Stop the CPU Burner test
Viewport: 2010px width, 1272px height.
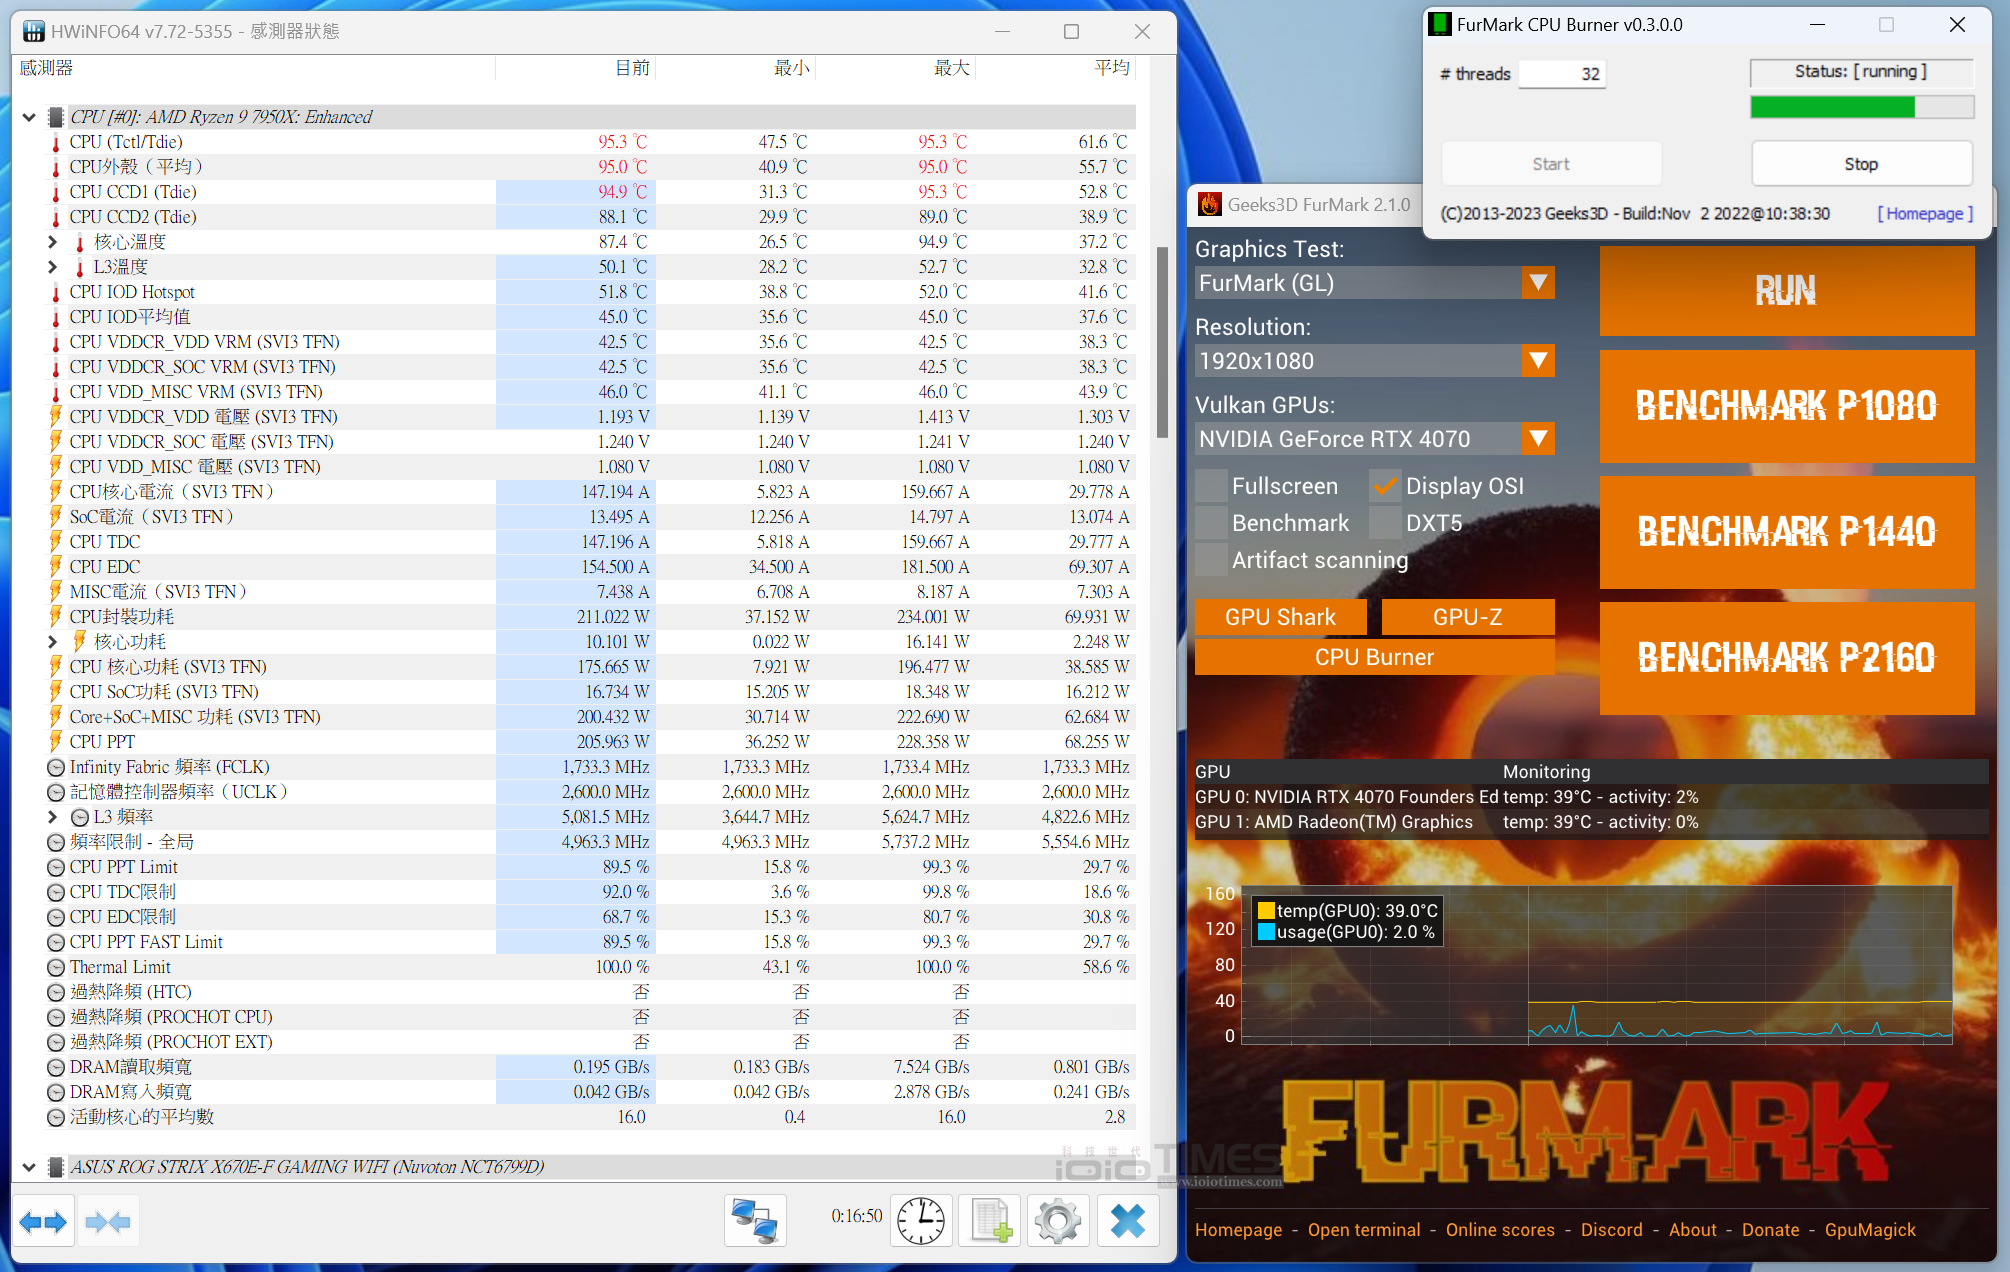point(1862,164)
